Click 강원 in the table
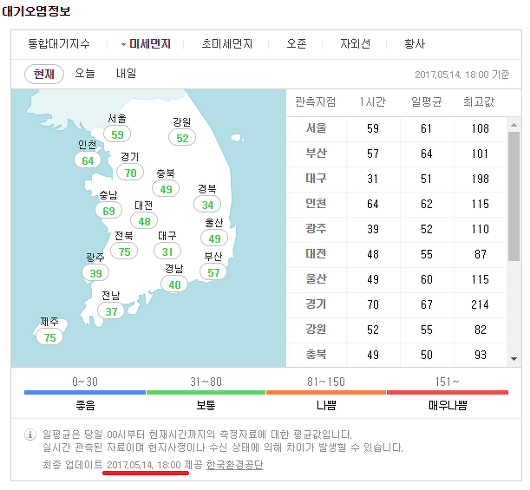 point(316,329)
